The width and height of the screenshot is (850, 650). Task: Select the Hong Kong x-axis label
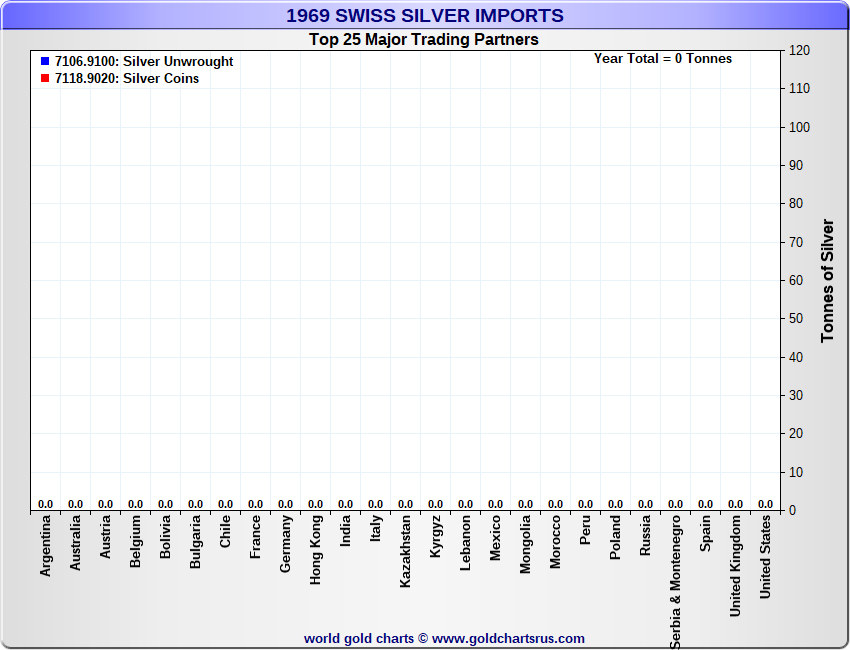[316, 550]
